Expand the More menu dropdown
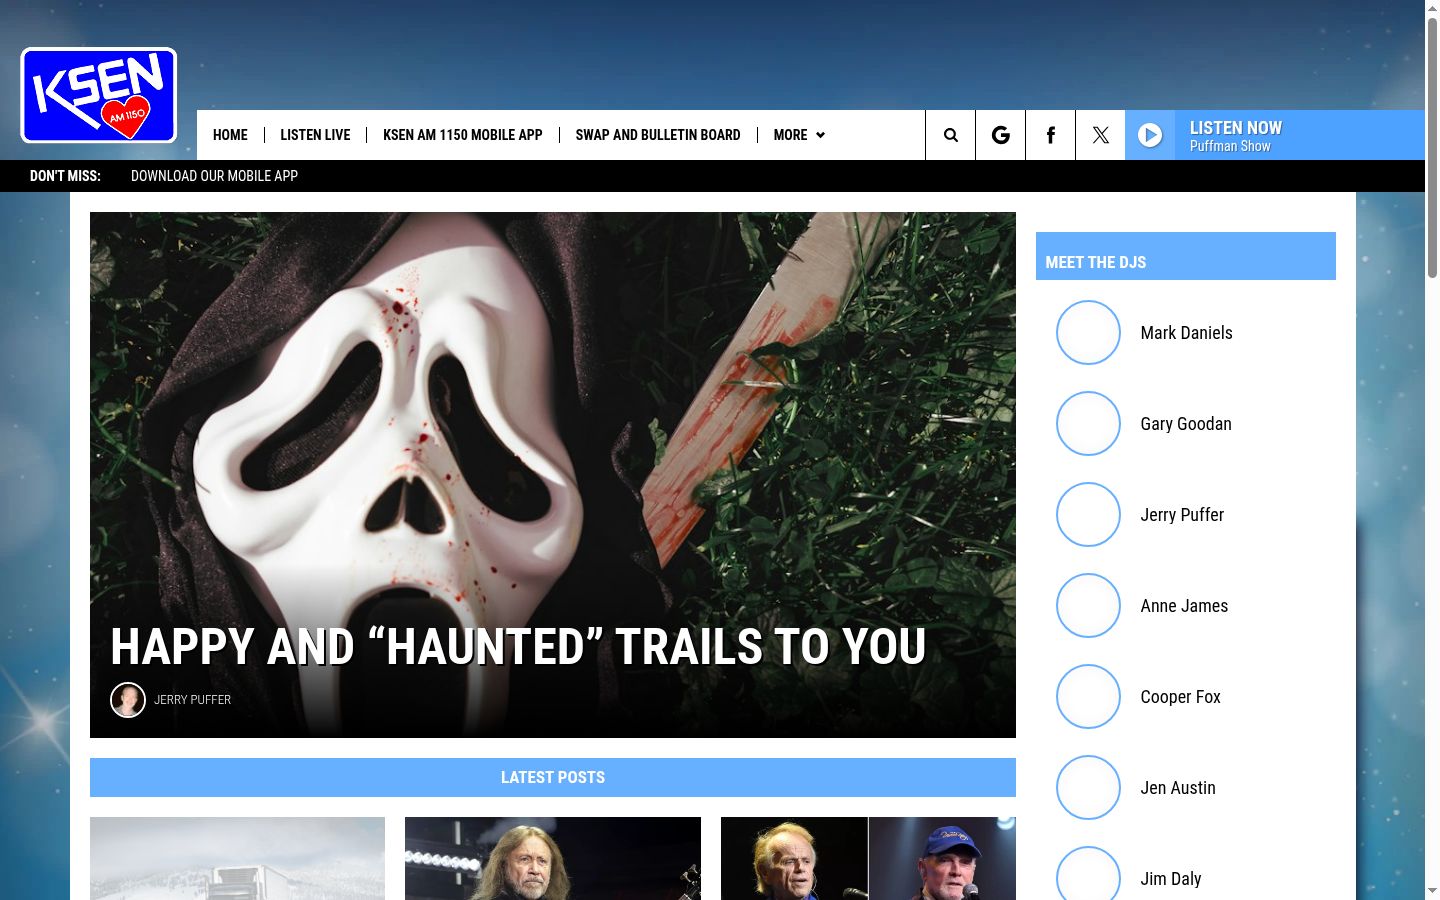Viewport: 1440px width, 900px height. [799, 135]
